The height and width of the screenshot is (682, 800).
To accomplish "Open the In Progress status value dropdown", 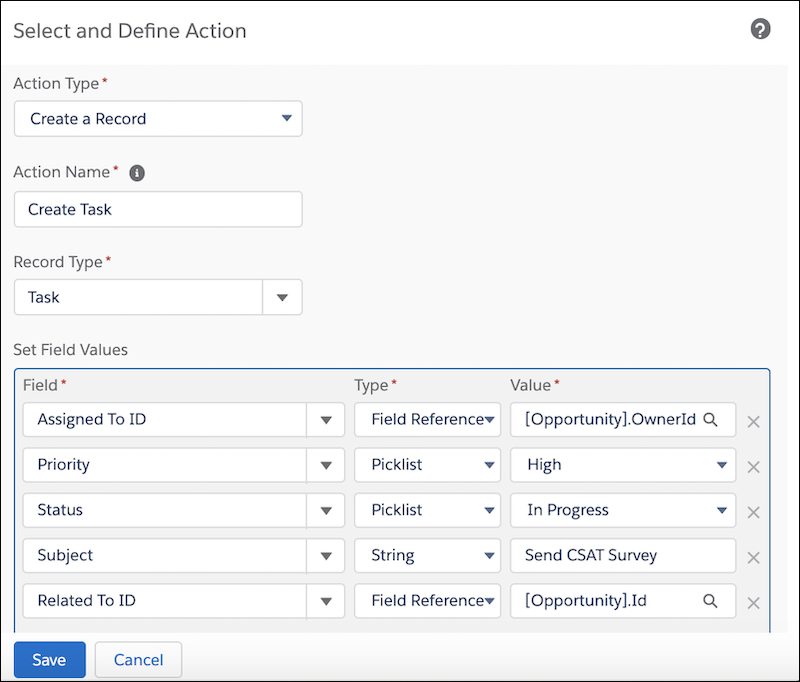I will pos(623,510).
